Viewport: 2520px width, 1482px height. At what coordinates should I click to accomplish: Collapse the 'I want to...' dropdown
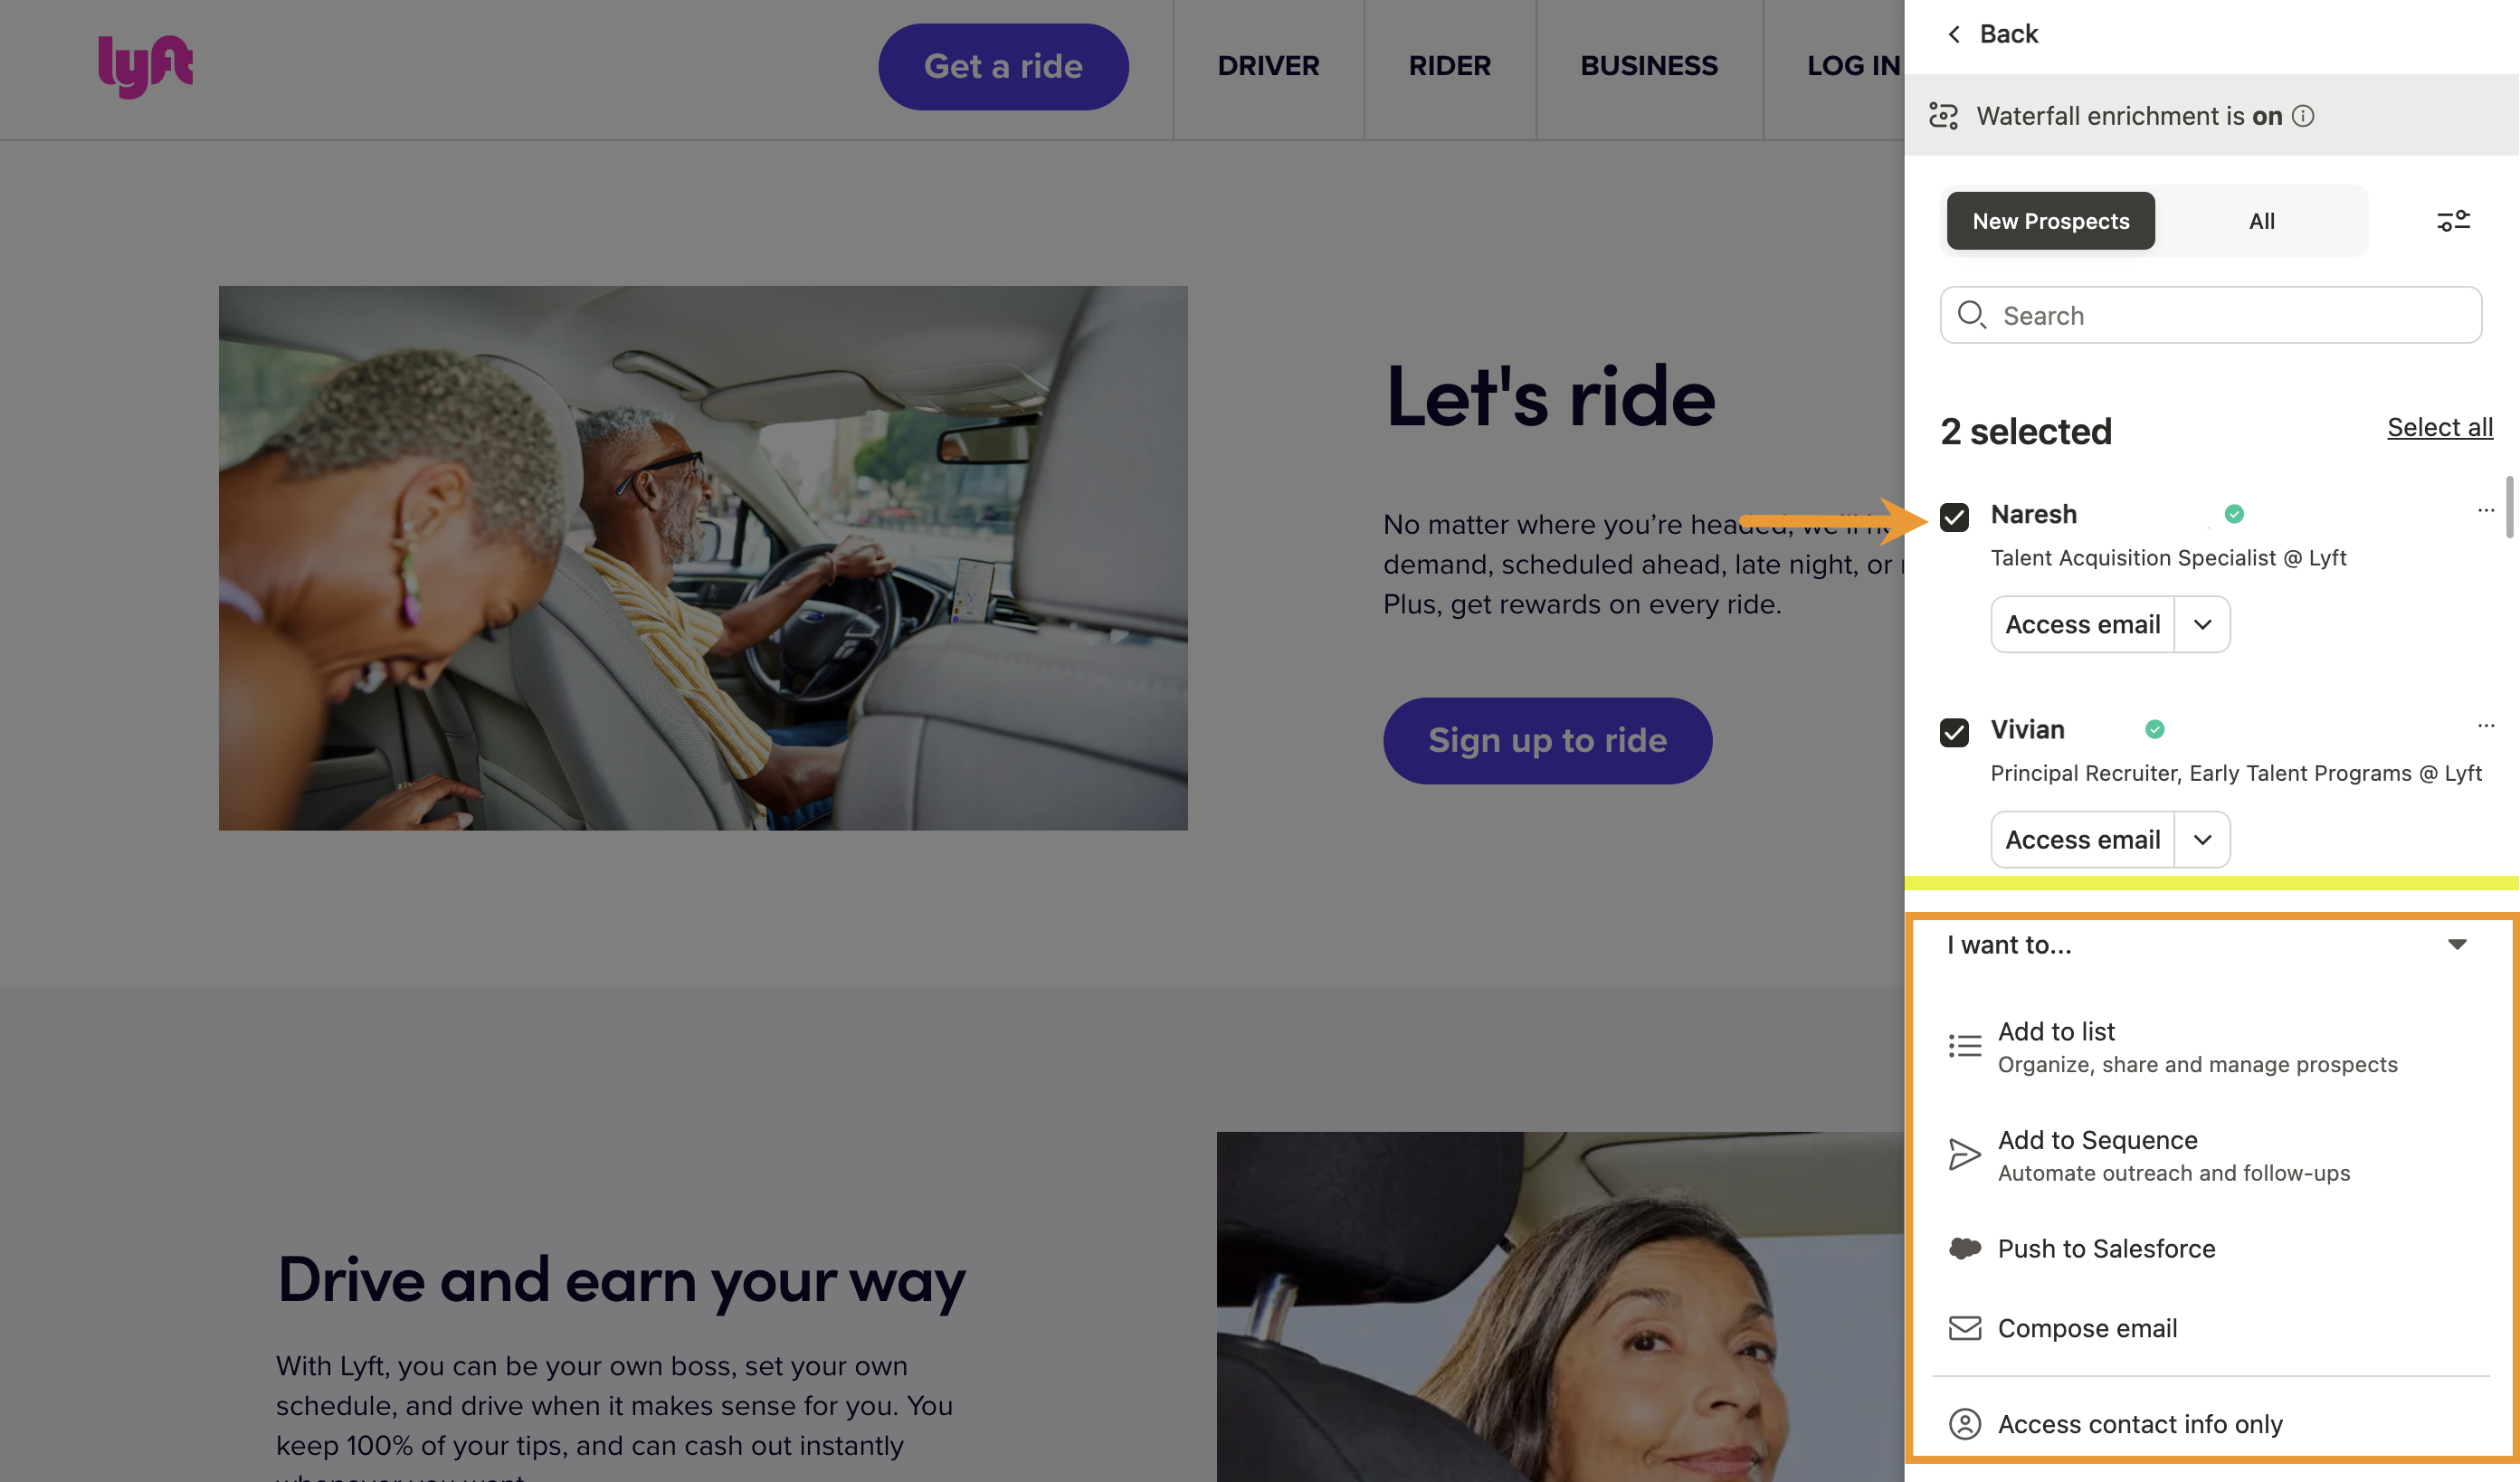coord(2457,944)
